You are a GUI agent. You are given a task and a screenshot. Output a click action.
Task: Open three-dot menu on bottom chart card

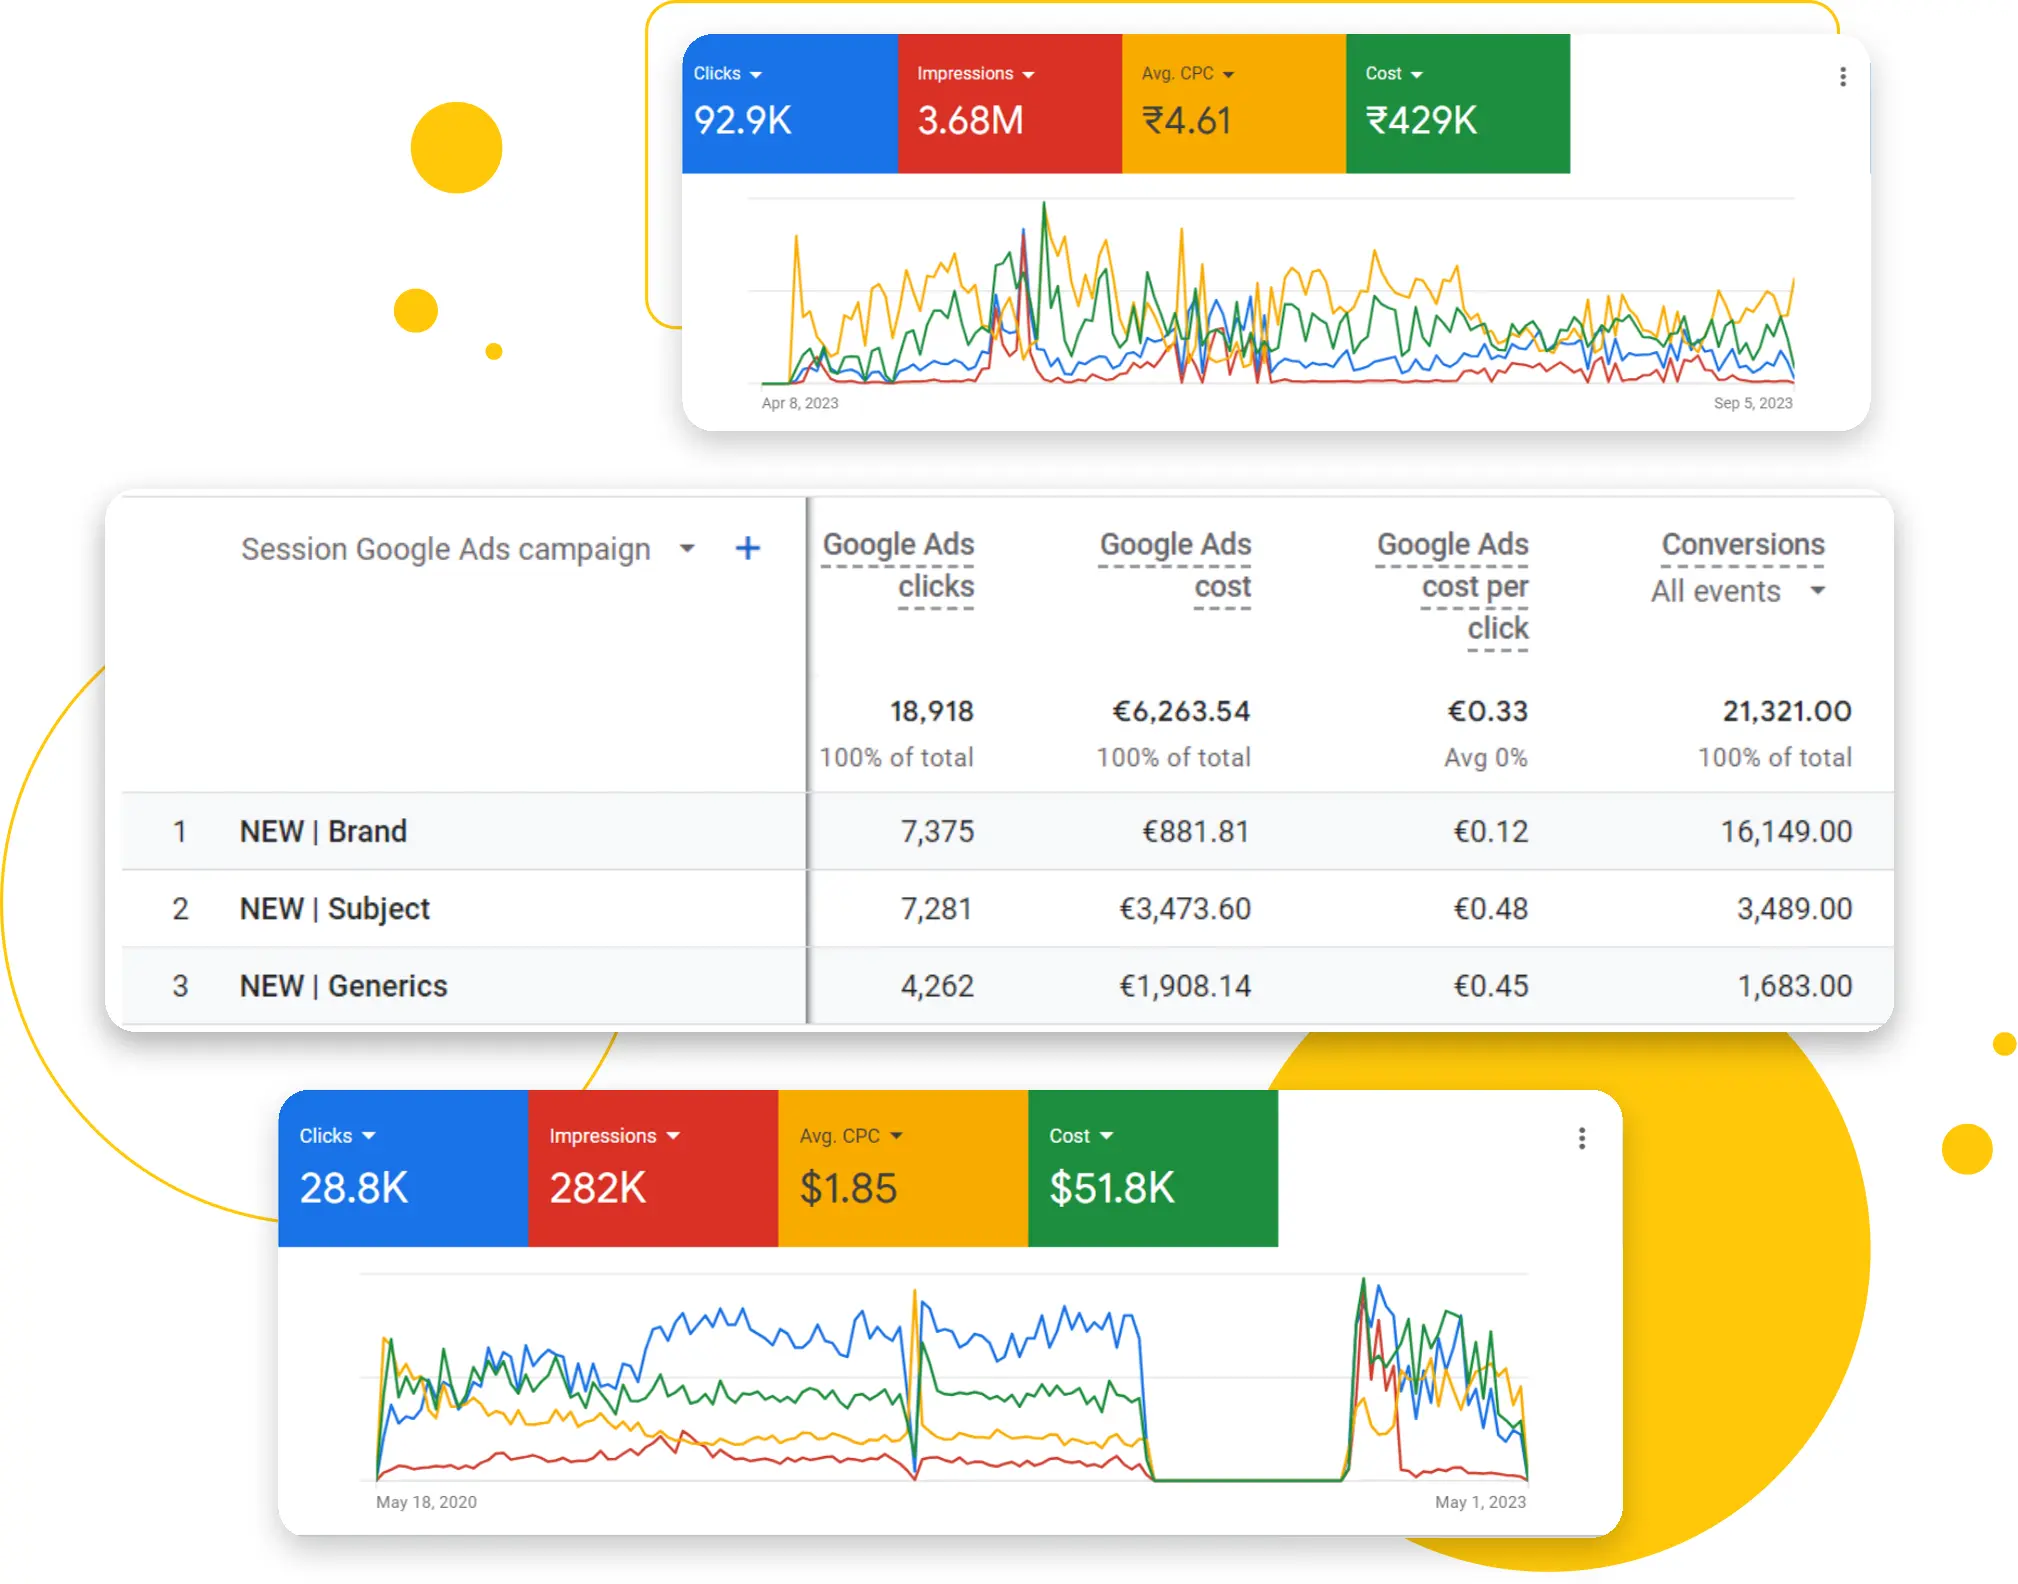click(1581, 1138)
